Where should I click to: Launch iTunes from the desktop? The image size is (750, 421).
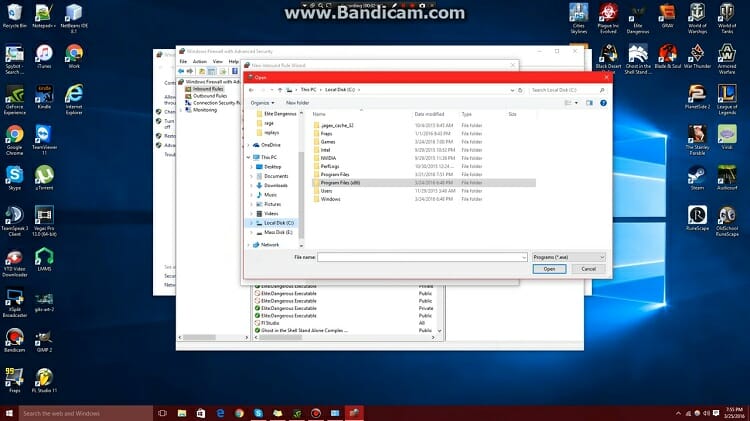coord(44,56)
